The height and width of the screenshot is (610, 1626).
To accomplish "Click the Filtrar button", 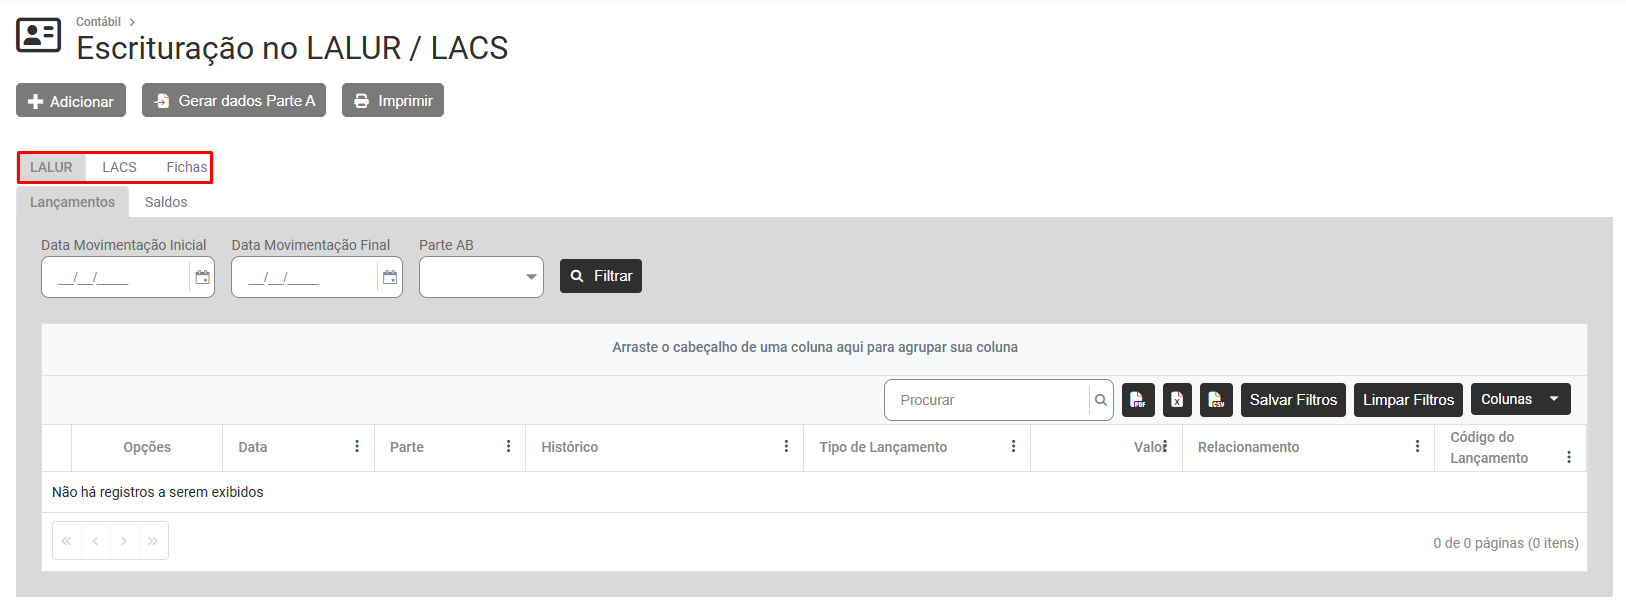I will pos(601,276).
